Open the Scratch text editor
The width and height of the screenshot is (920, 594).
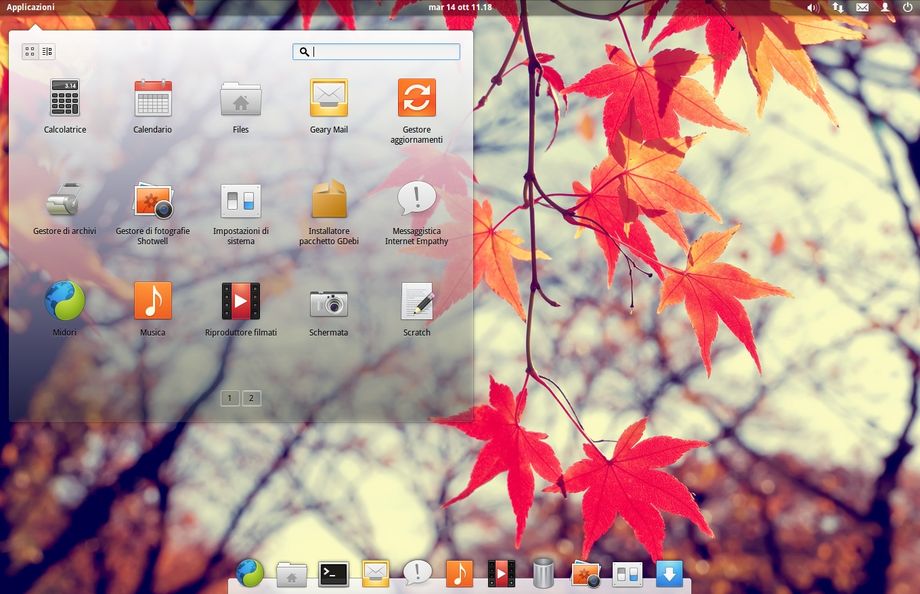coord(416,301)
